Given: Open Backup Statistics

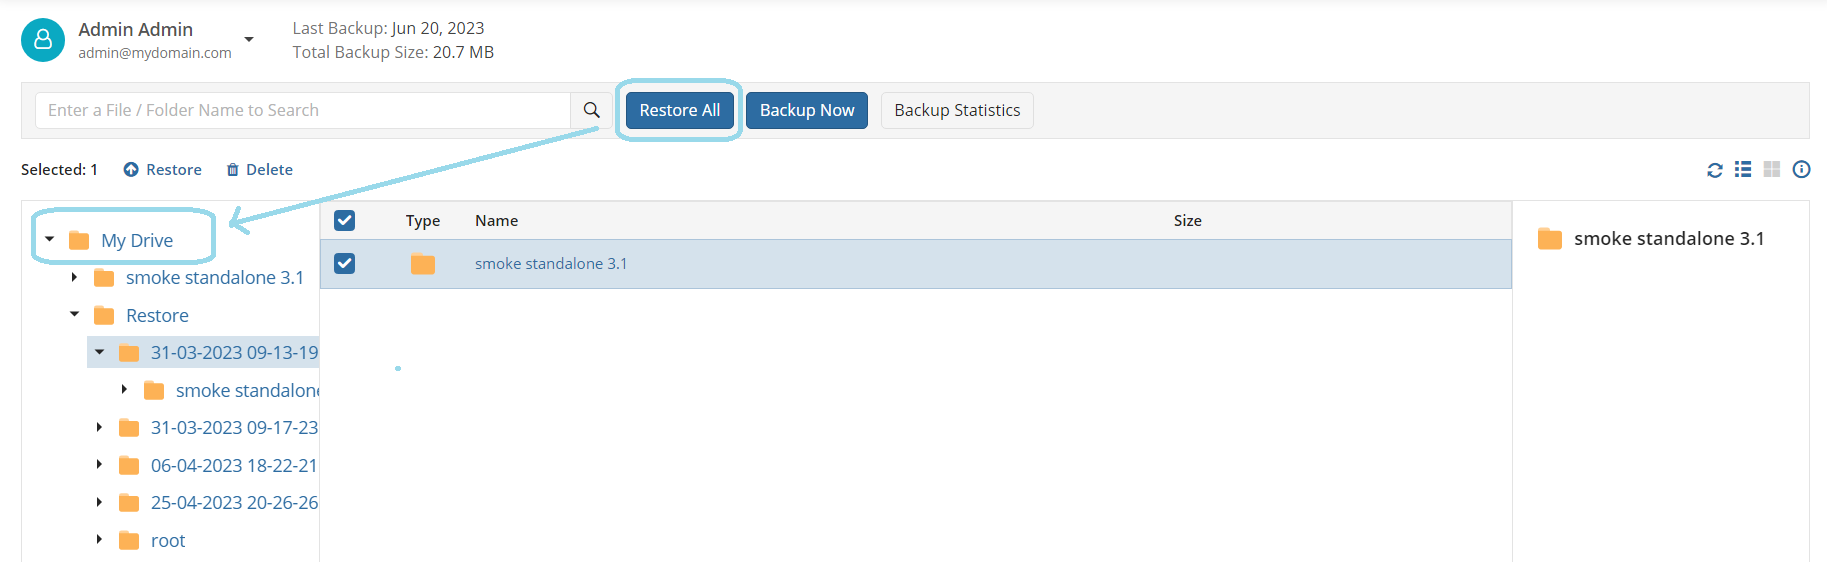Looking at the screenshot, I should [957, 110].
